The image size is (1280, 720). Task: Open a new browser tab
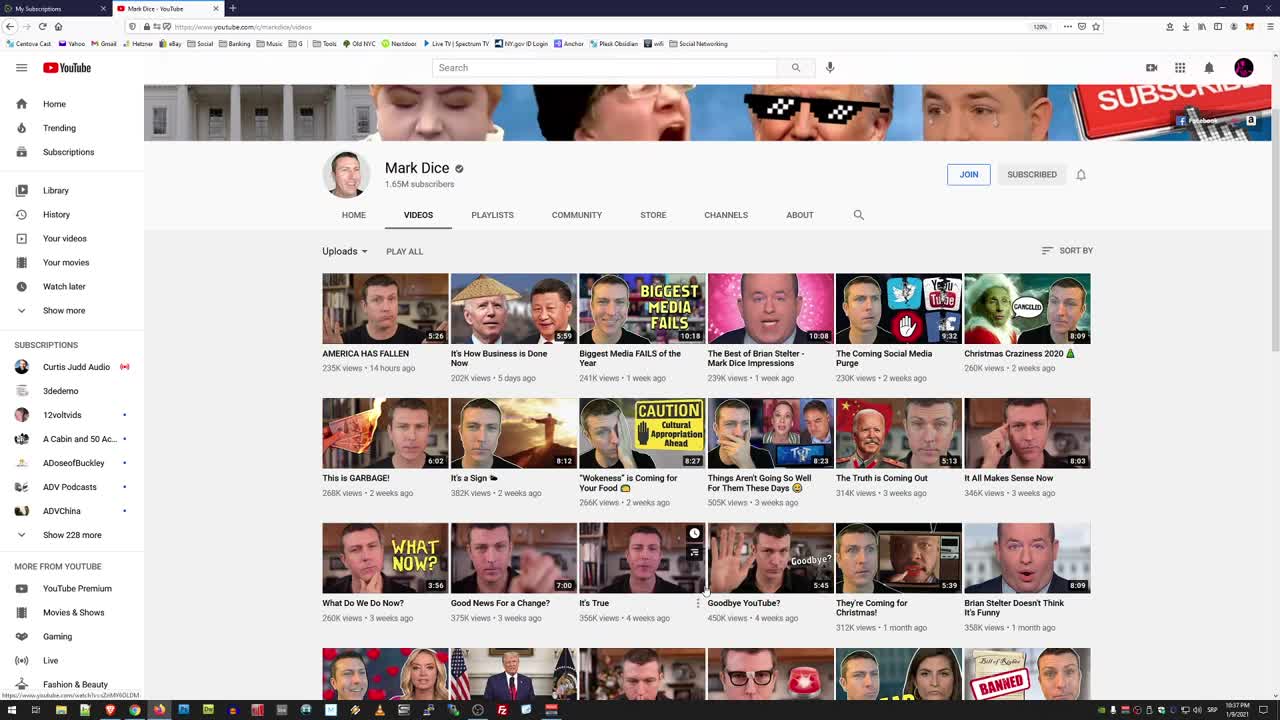click(232, 8)
